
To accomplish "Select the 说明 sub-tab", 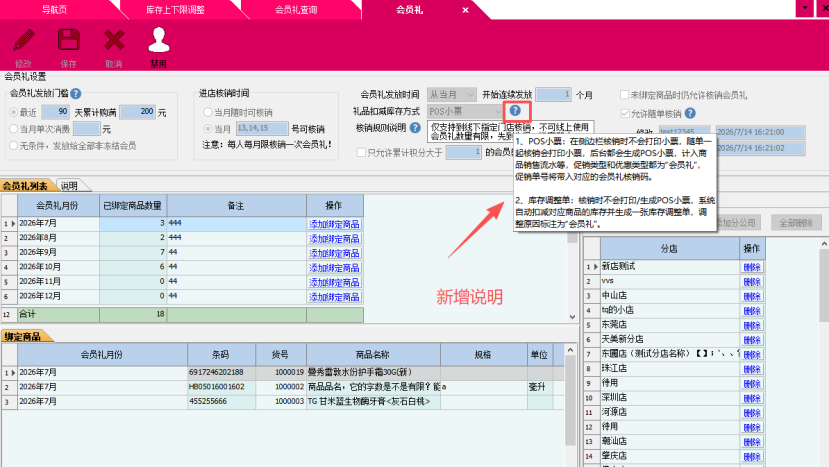I will pyautogui.click(x=69, y=186).
